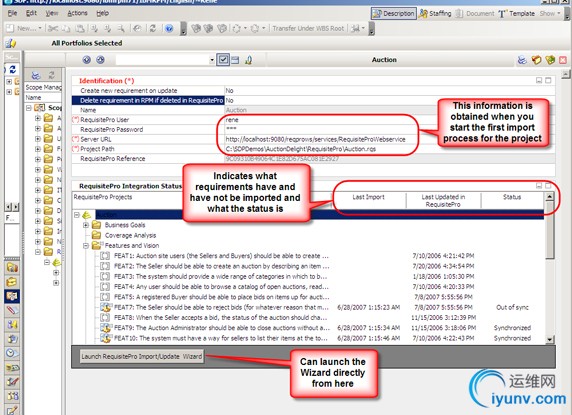Open the Edit menu
The image size is (572, 415).
click(31, 13)
